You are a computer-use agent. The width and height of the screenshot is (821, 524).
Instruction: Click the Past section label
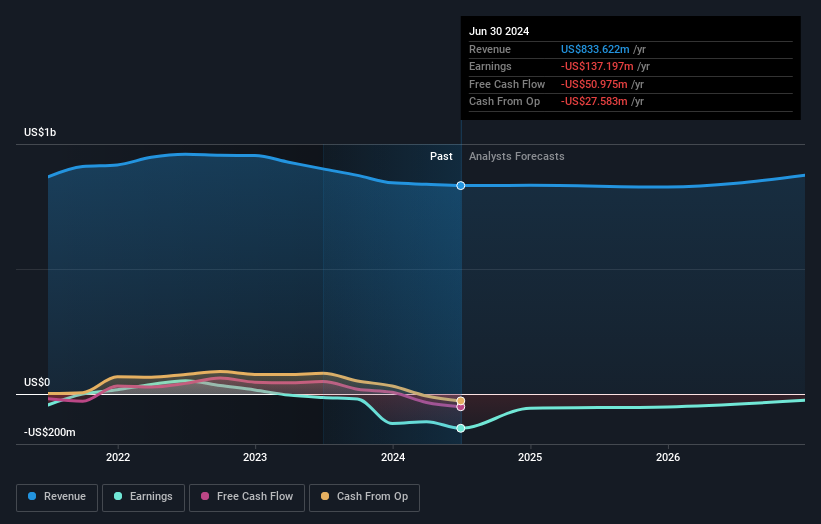click(x=441, y=156)
